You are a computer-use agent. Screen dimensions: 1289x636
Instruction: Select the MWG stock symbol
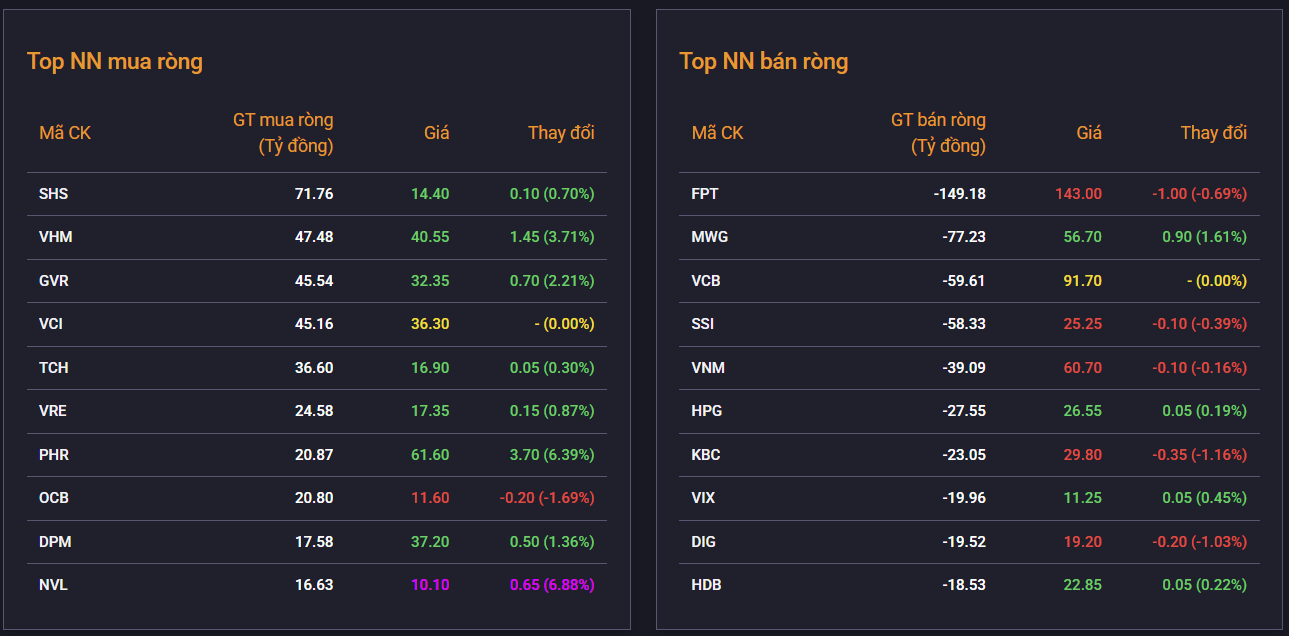click(x=710, y=237)
